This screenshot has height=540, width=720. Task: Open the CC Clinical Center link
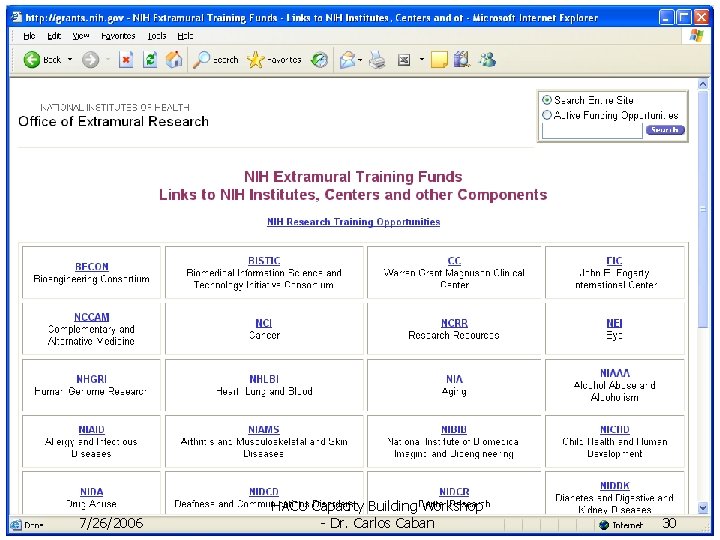[x=454, y=261]
